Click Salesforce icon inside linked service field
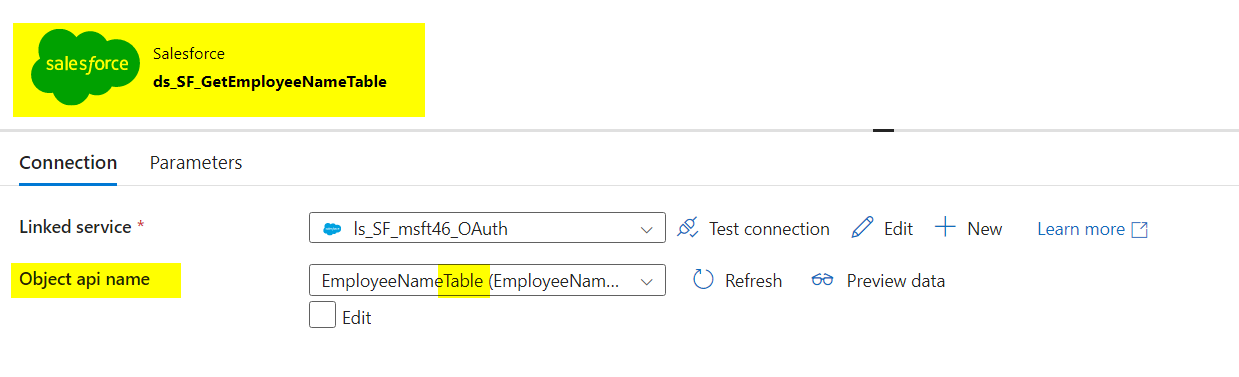1239x377 pixels. 332,229
